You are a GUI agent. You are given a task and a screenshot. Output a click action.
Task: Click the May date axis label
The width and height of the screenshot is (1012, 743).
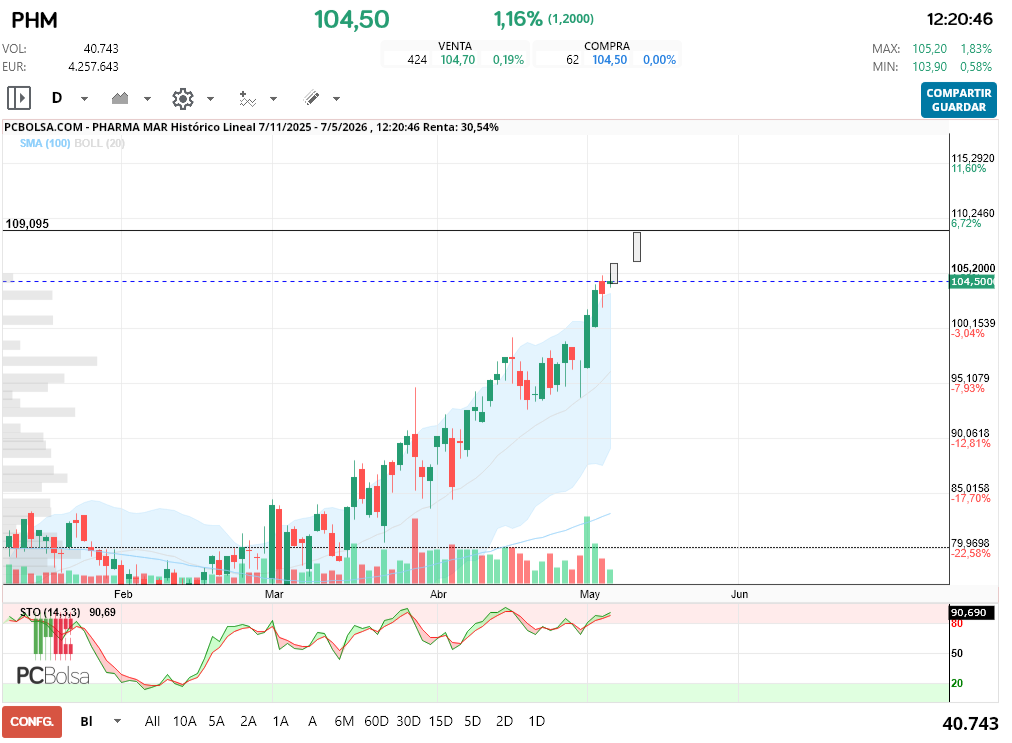tap(590, 594)
